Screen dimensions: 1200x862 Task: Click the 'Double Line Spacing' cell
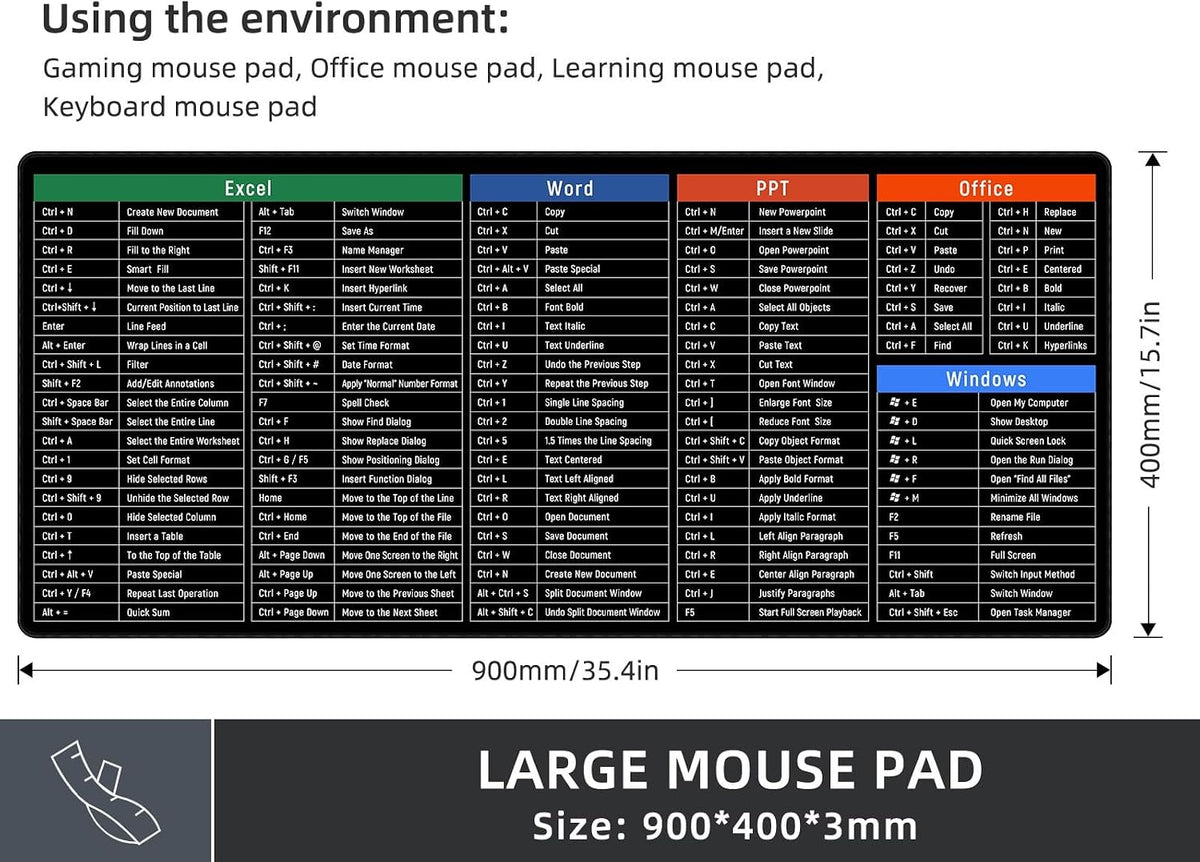pos(604,422)
